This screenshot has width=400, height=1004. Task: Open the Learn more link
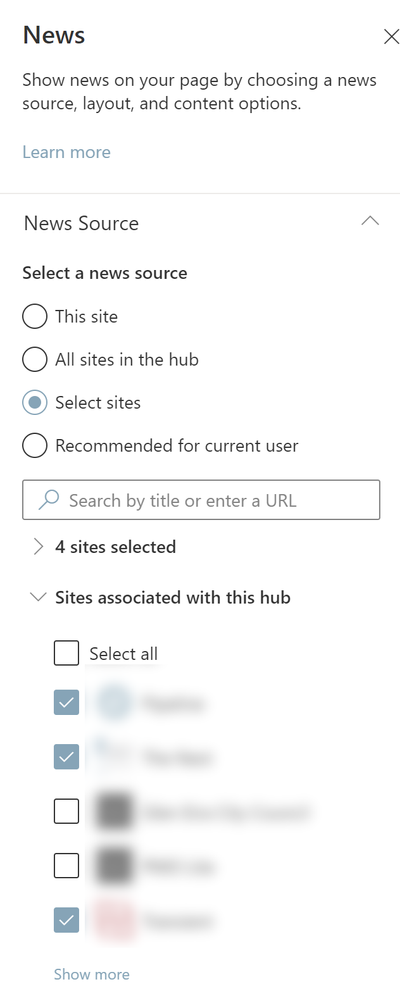pyautogui.click(x=67, y=152)
